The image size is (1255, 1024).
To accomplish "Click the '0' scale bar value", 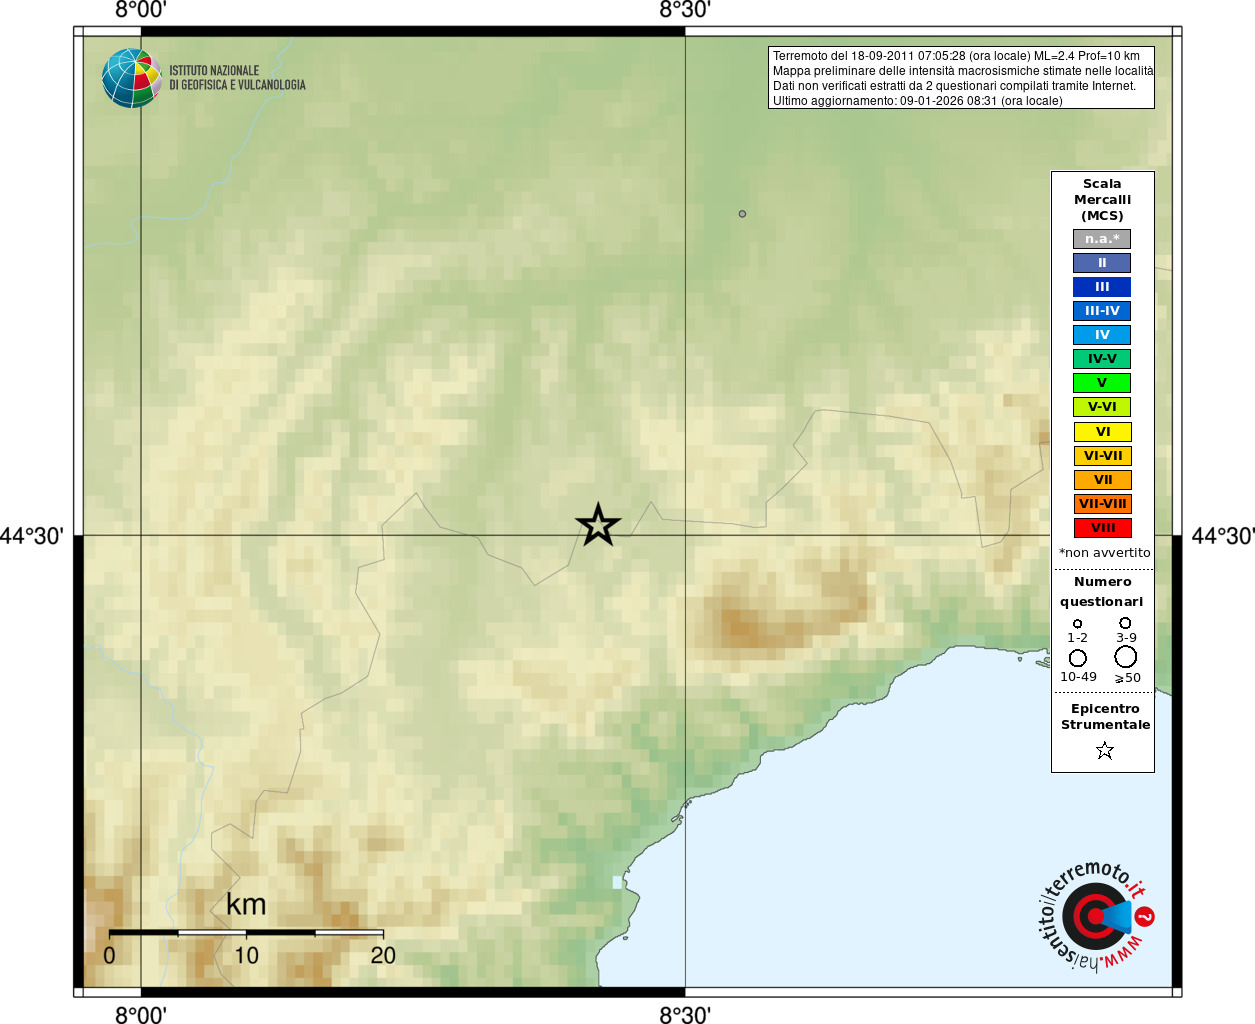I will click(109, 956).
